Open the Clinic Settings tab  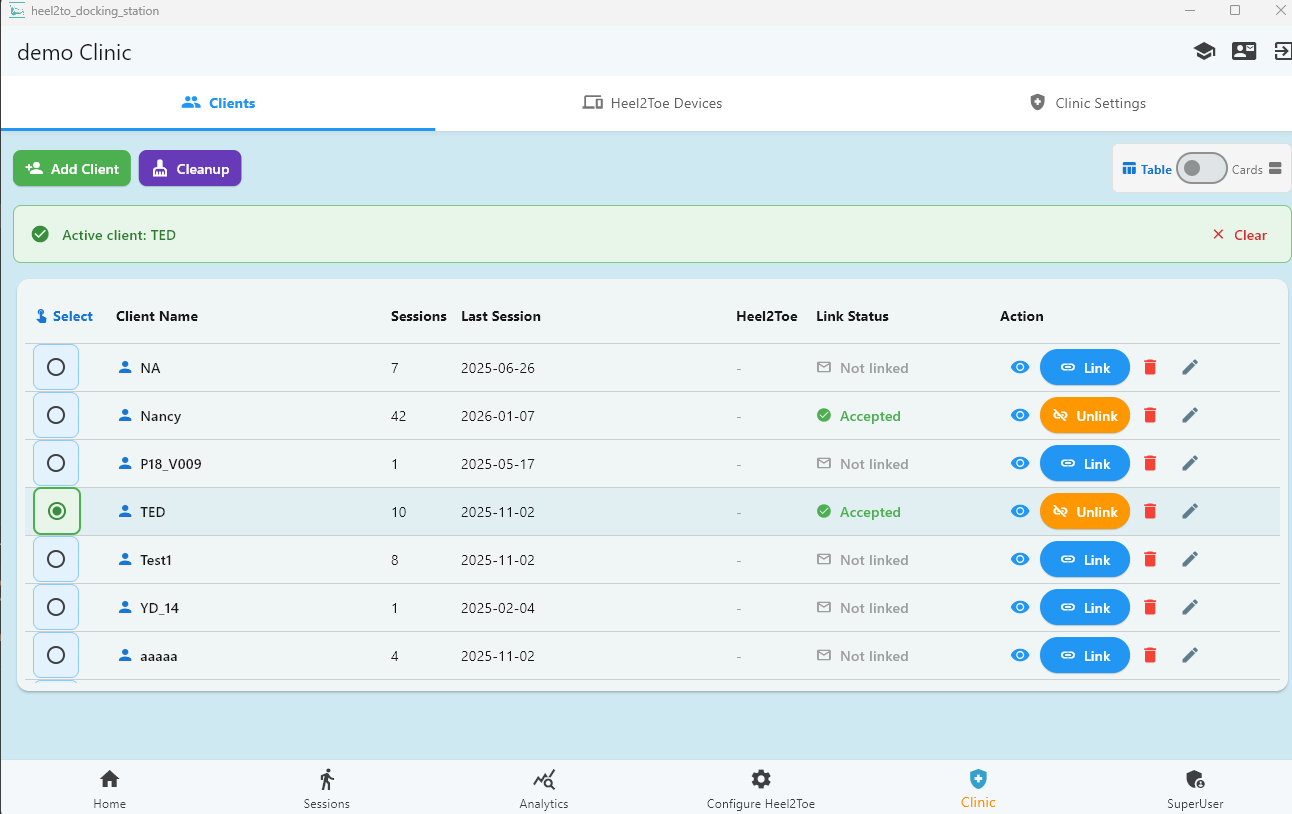(x=1087, y=103)
